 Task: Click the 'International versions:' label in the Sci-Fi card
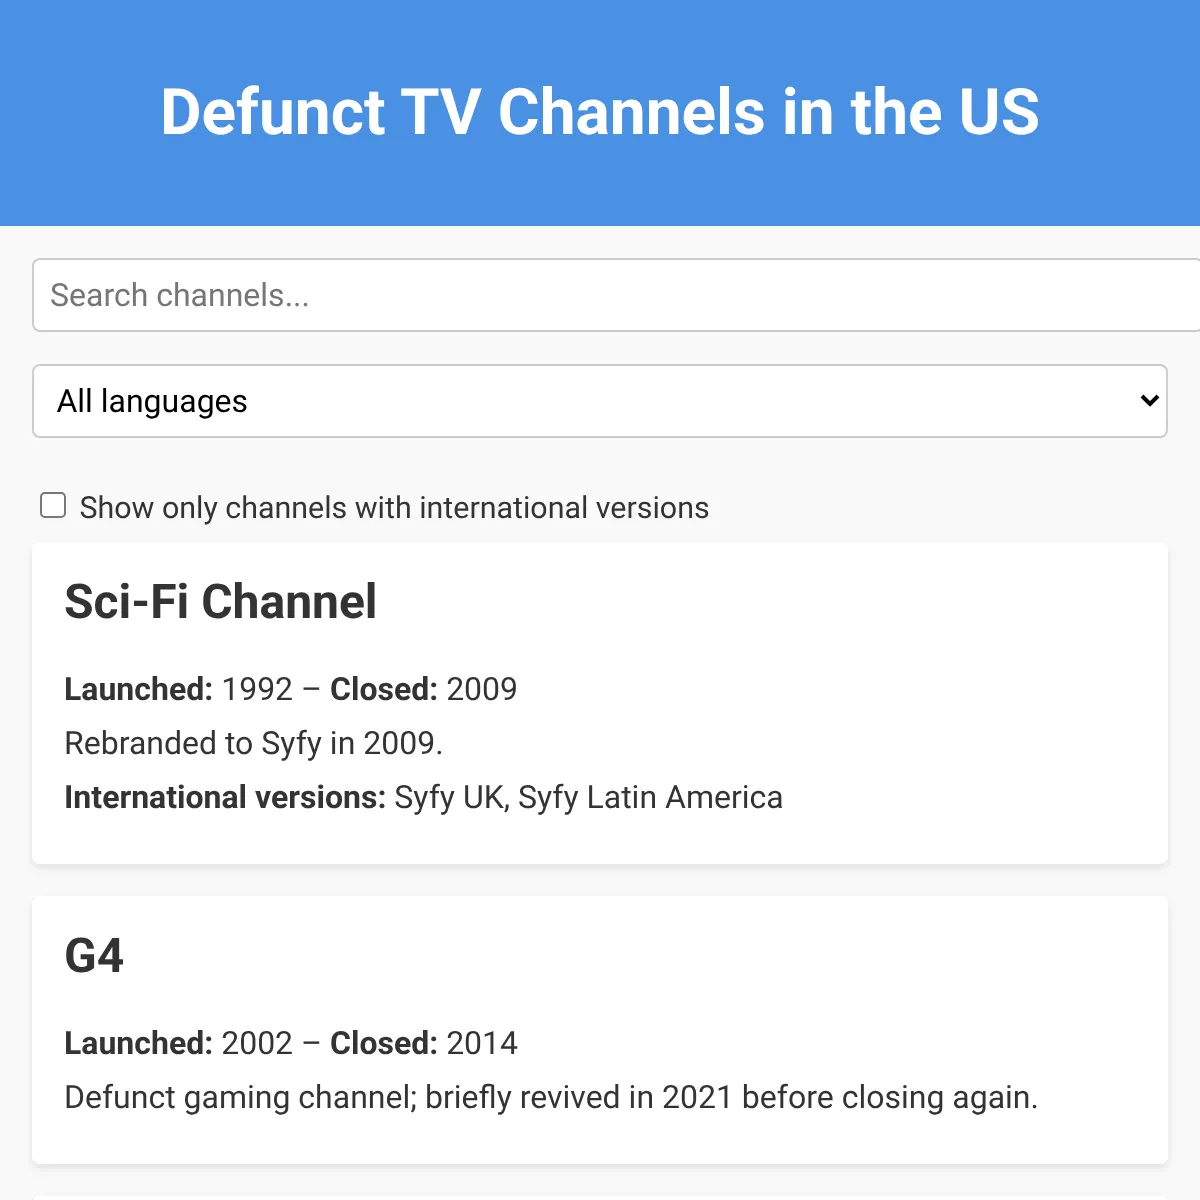tap(224, 797)
